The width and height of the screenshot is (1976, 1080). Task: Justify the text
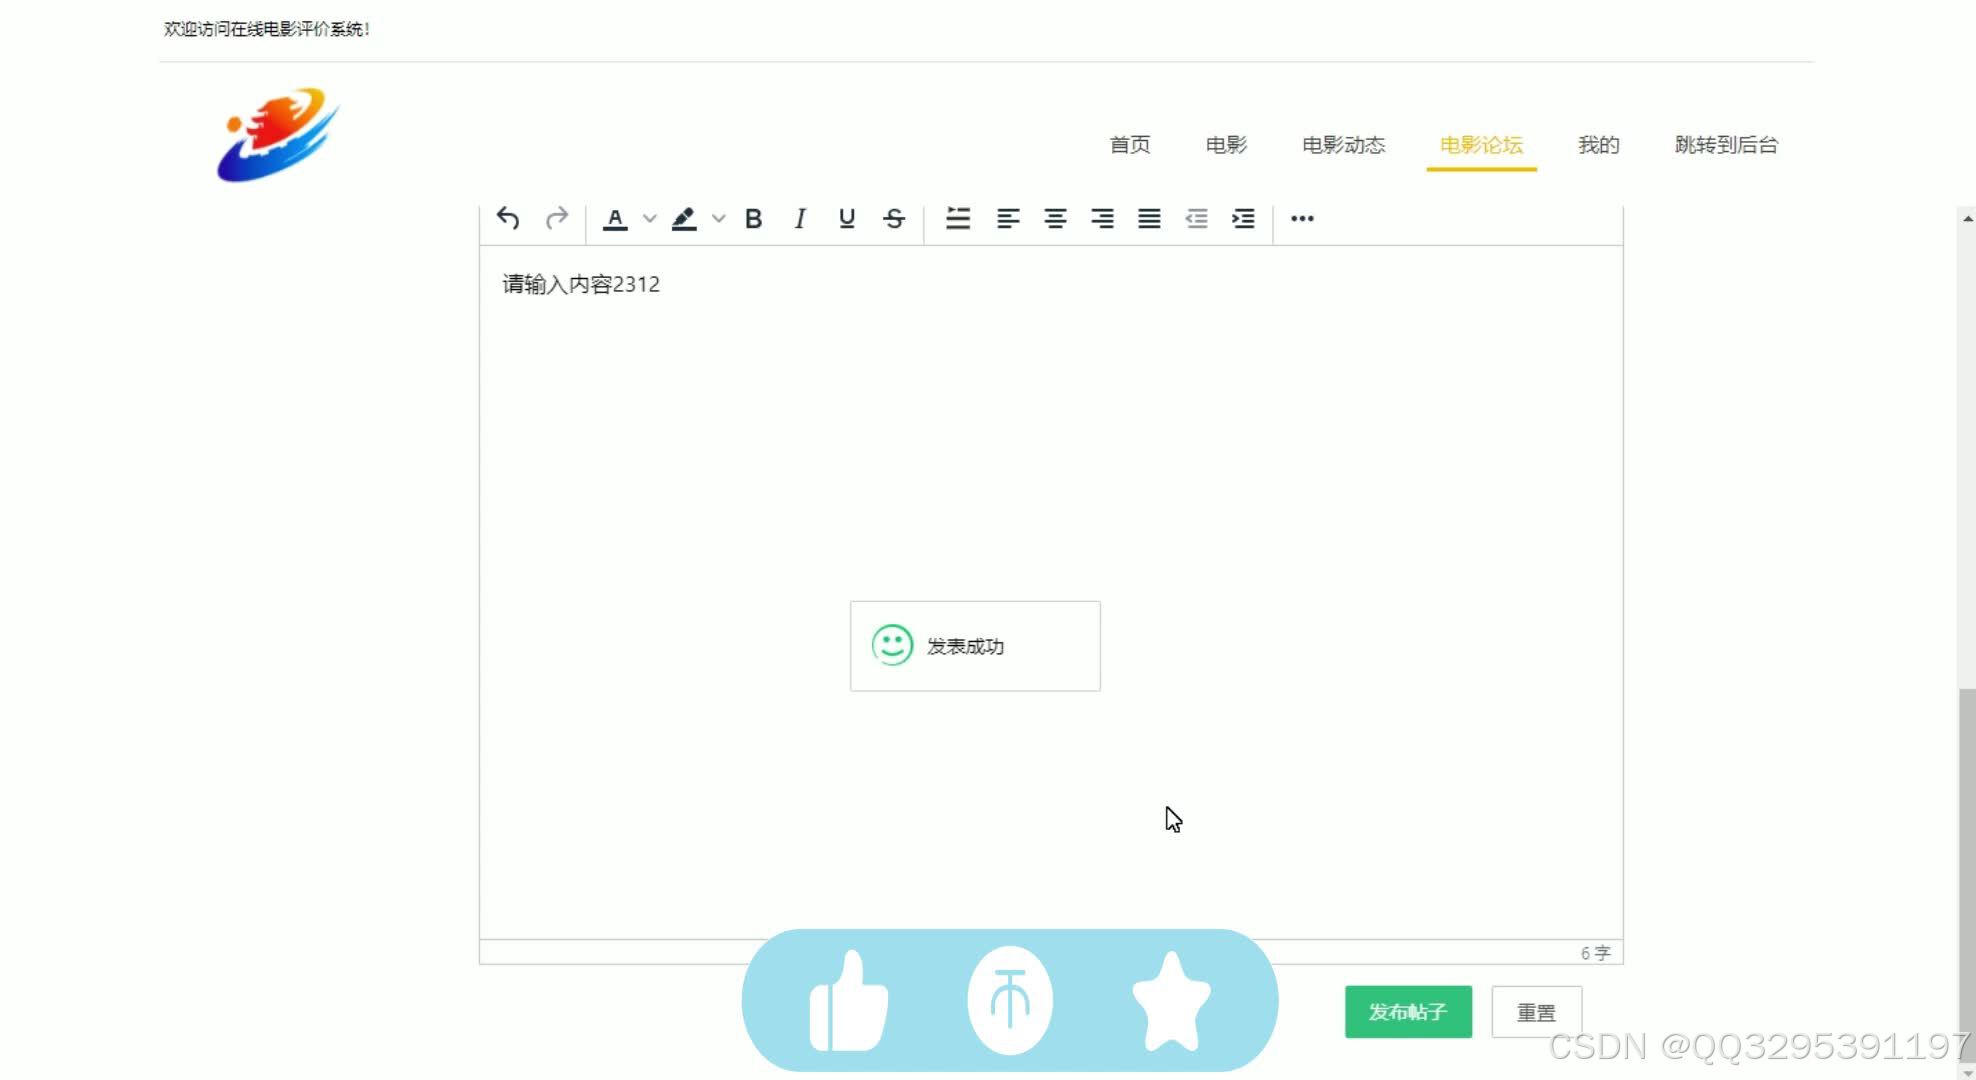pyautogui.click(x=1149, y=218)
